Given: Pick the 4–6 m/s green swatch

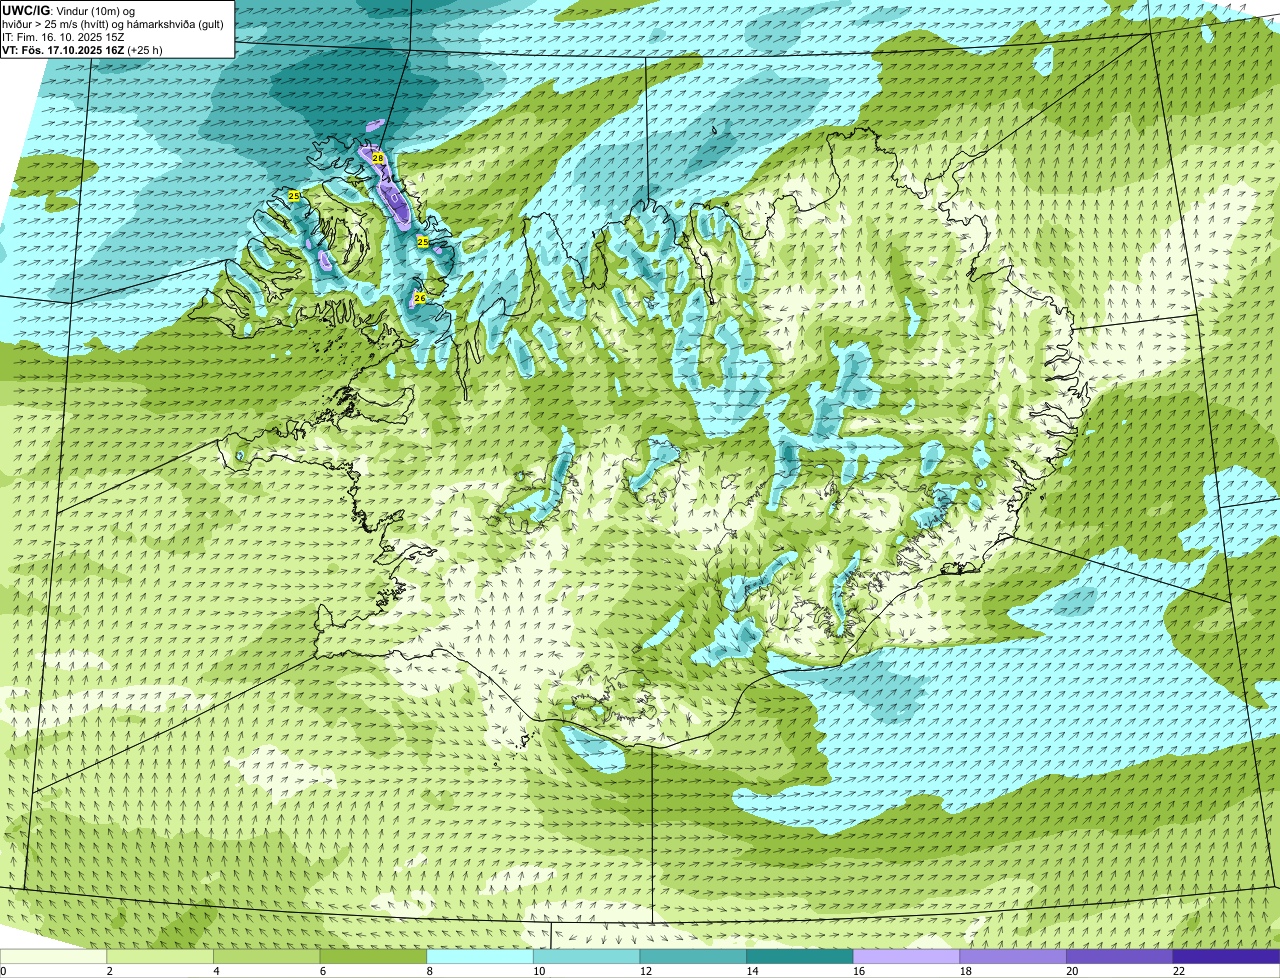Looking at the screenshot, I should tap(266, 956).
